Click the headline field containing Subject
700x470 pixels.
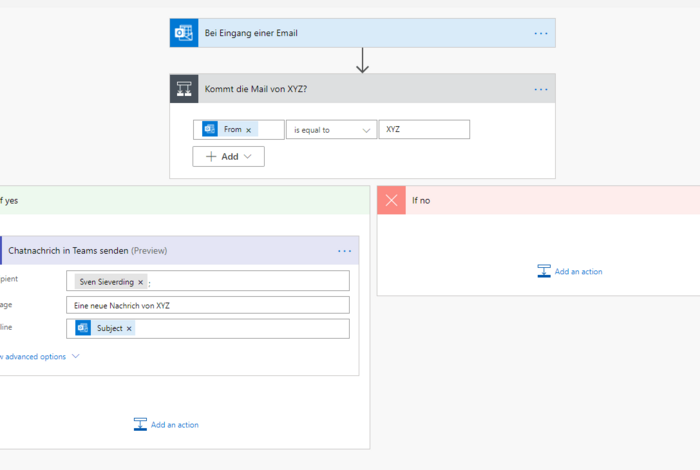pyautogui.click(x=208, y=329)
